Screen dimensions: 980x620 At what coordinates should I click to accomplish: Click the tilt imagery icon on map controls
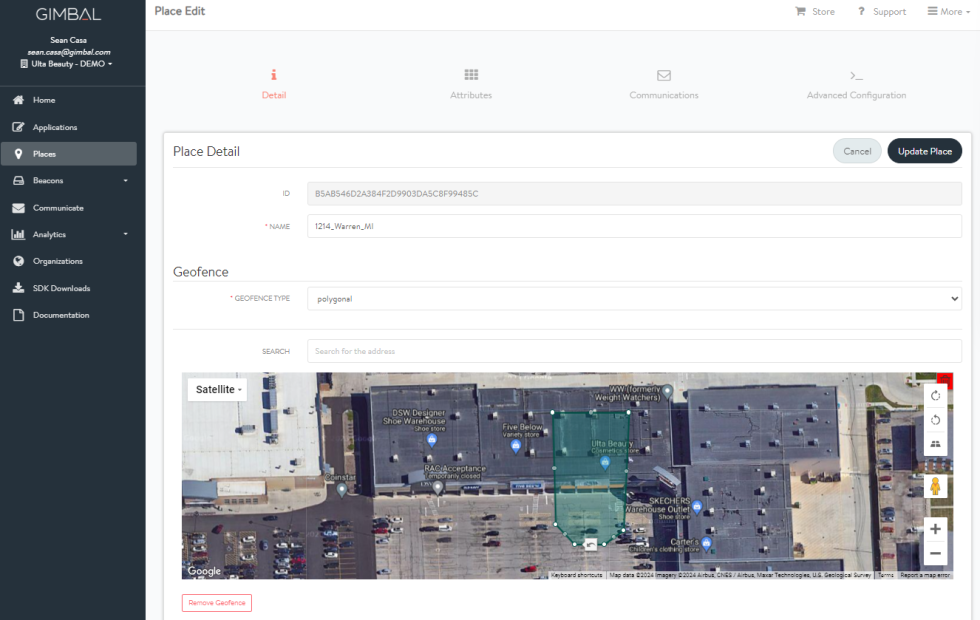[935, 443]
